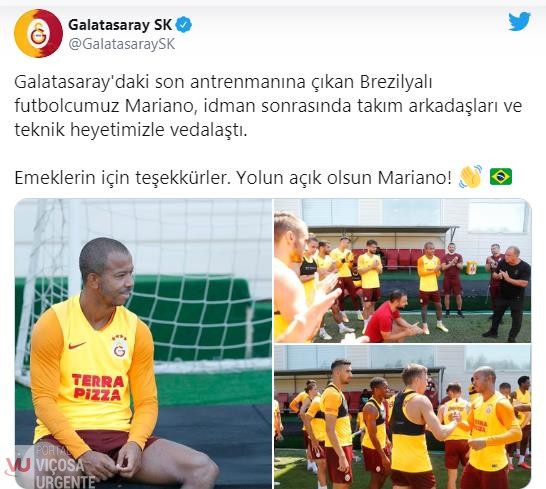Image resolution: width=546 pixels, height=489 pixels.
Task: Open the Galatasaray SK display name
Action: pyautogui.click(x=120, y=25)
